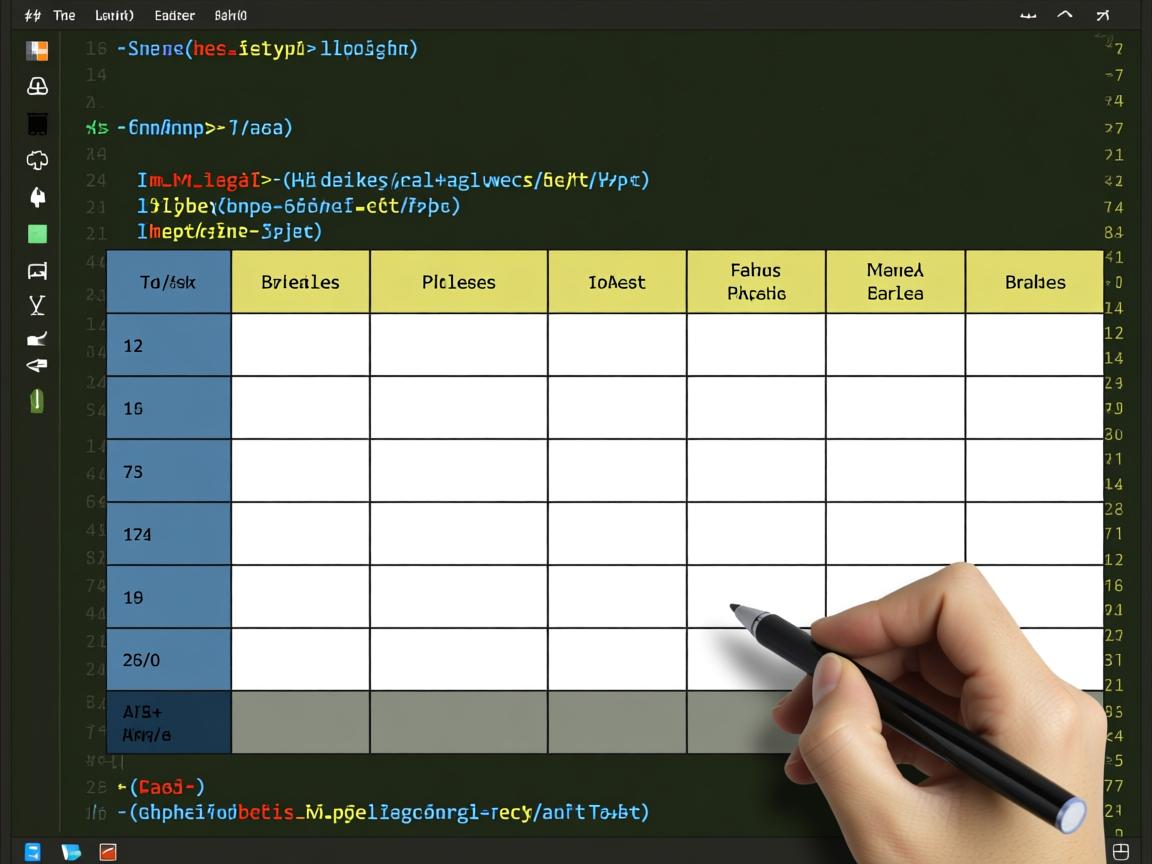Click the 'Brielles' column header

coord(300,282)
